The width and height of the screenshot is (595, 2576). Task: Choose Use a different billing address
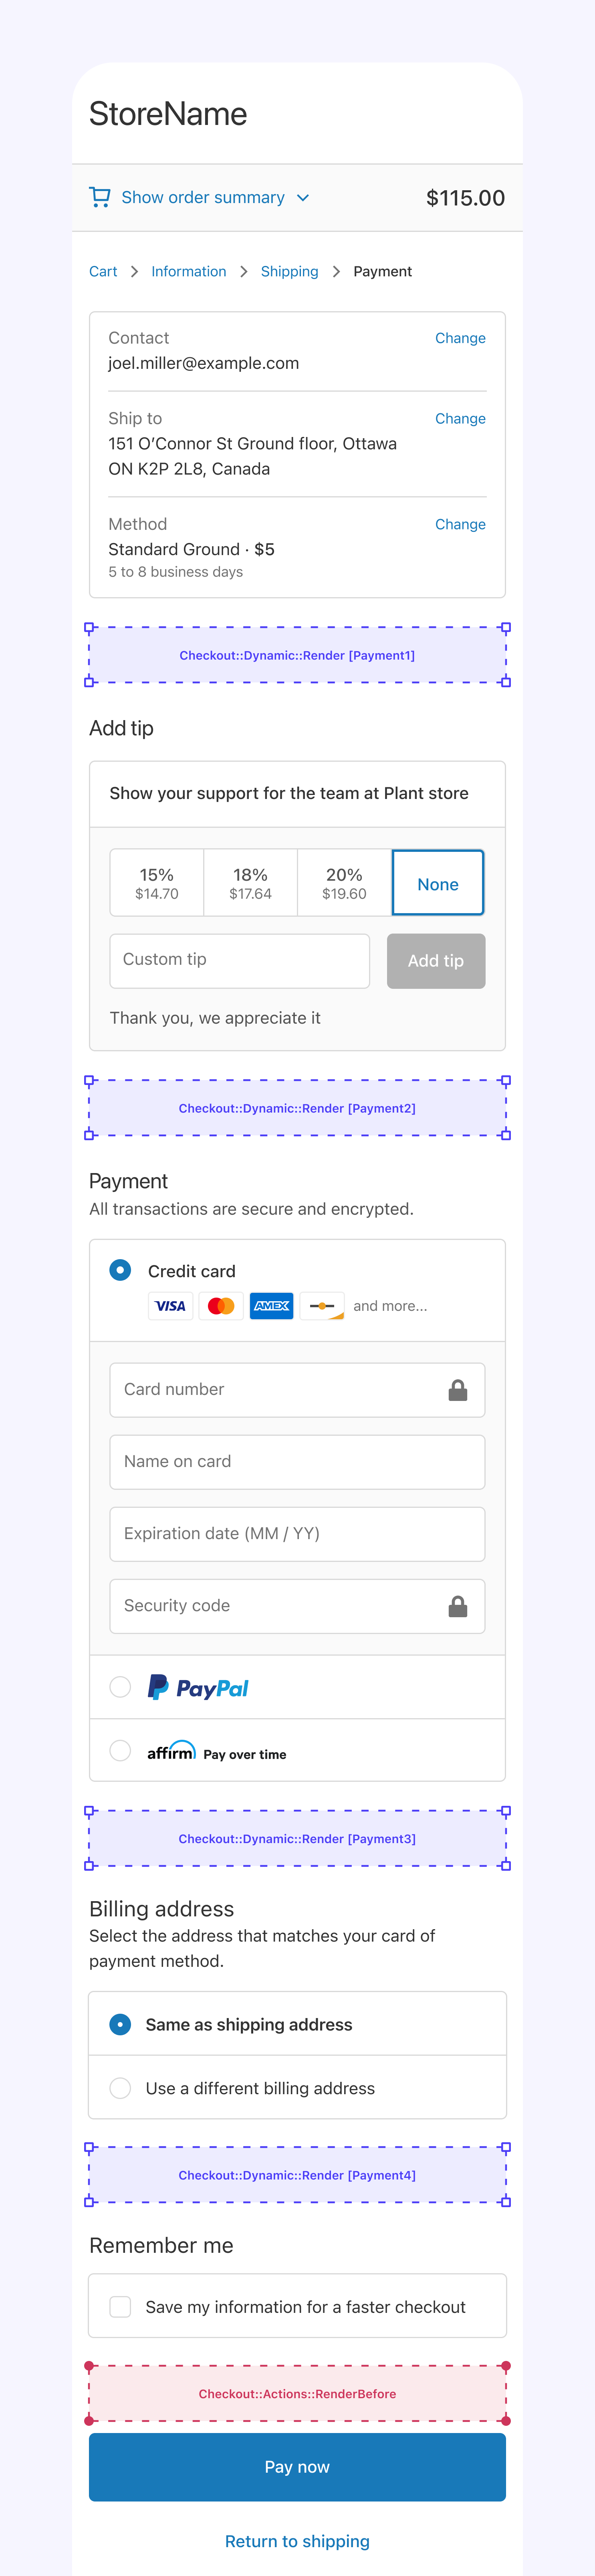pyautogui.click(x=120, y=2088)
